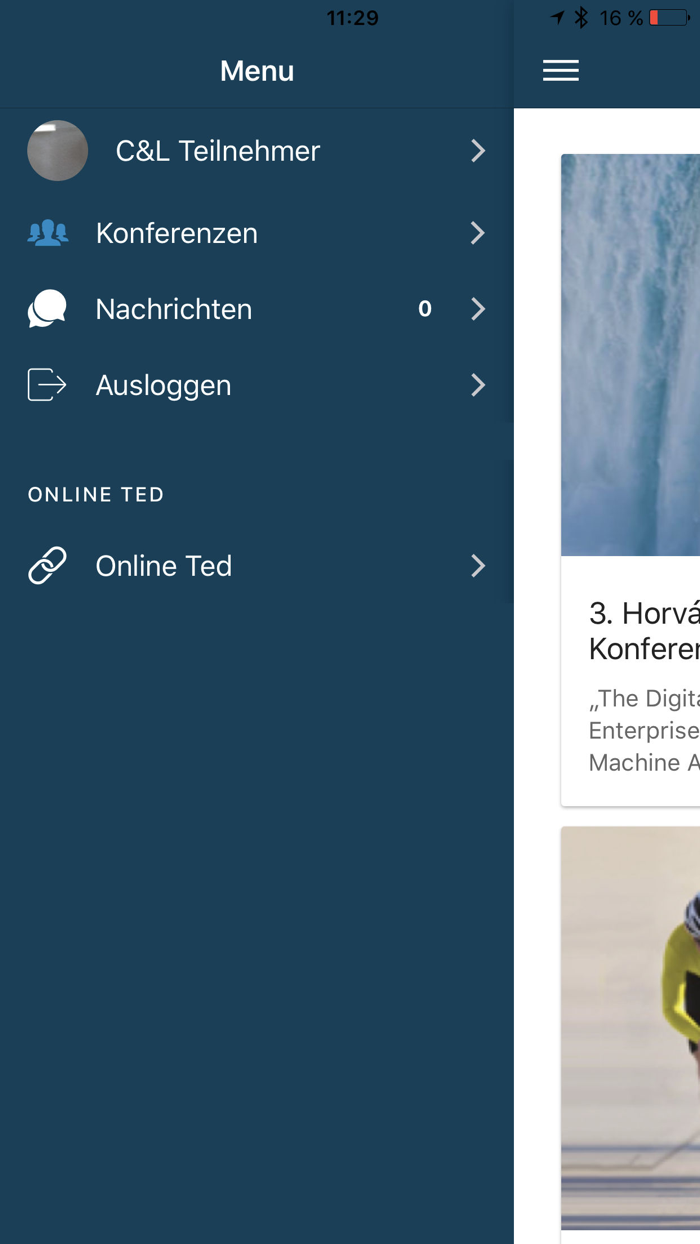Tap the battery indicator icon
The image size is (700, 1244).
pyautogui.click(x=668, y=18)
